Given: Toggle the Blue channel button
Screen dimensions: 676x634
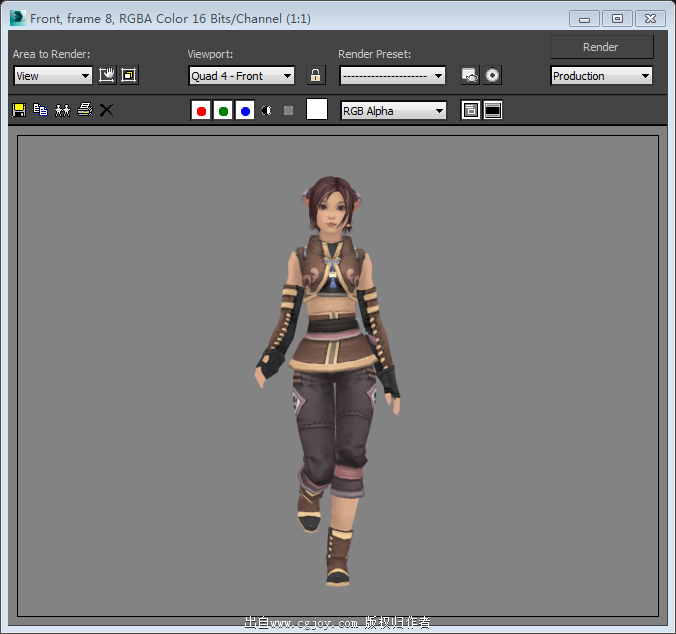Looking at the screenshot, I should [x=245, y=111].
